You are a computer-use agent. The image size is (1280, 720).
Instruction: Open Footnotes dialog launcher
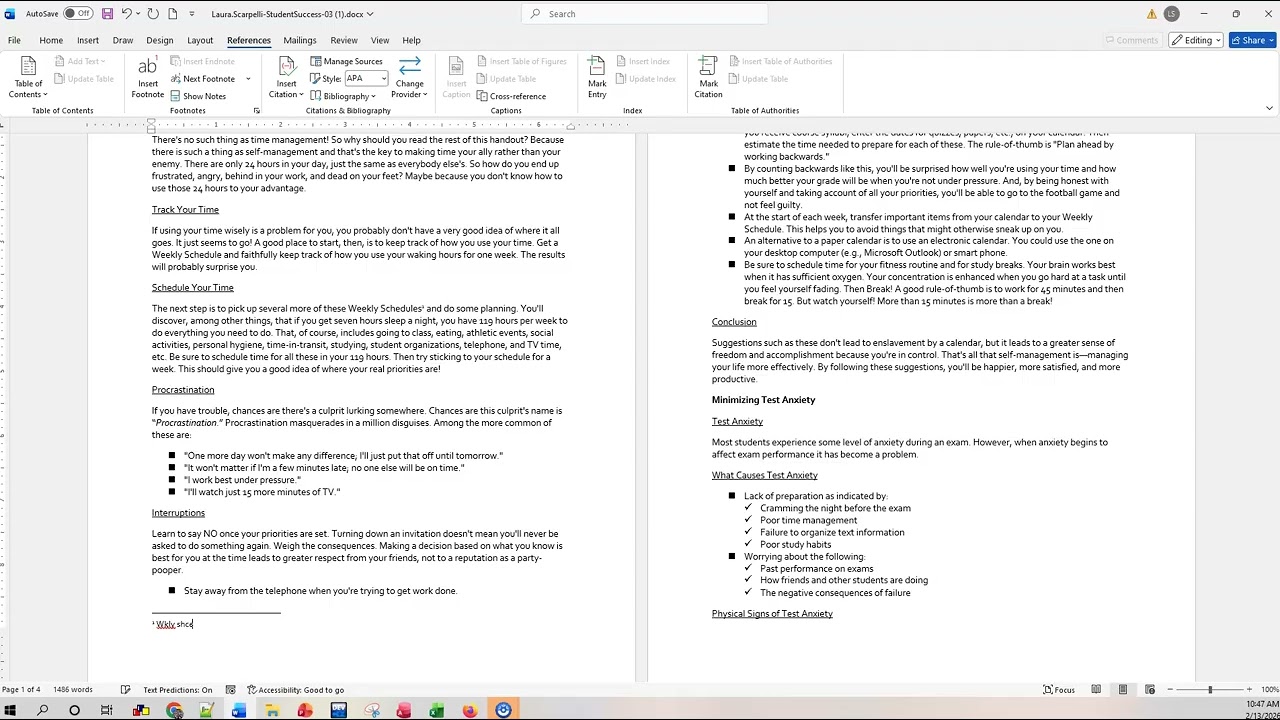coord(256,110)
